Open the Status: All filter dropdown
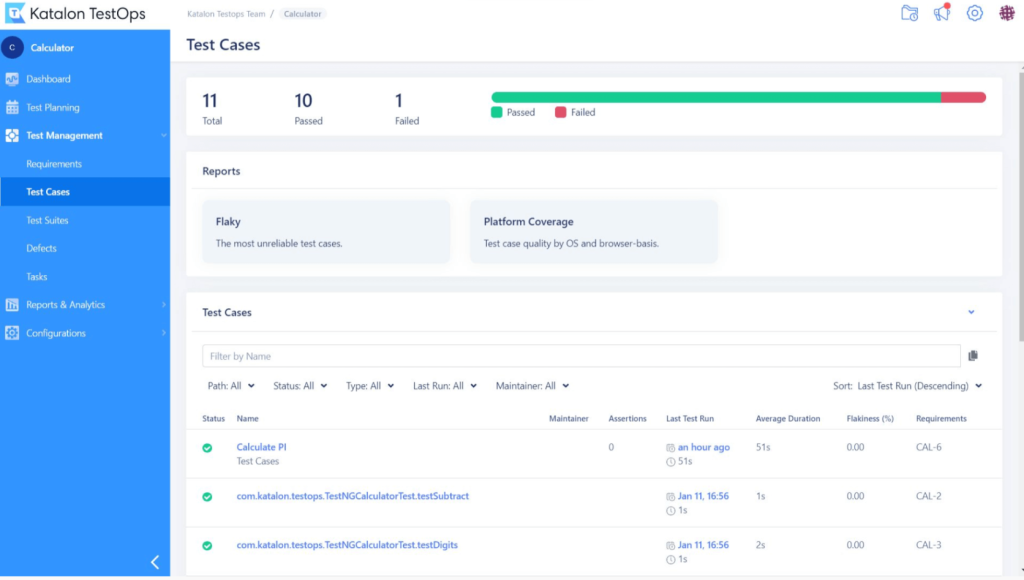The image size is (1024, 580). click(300, 386)
